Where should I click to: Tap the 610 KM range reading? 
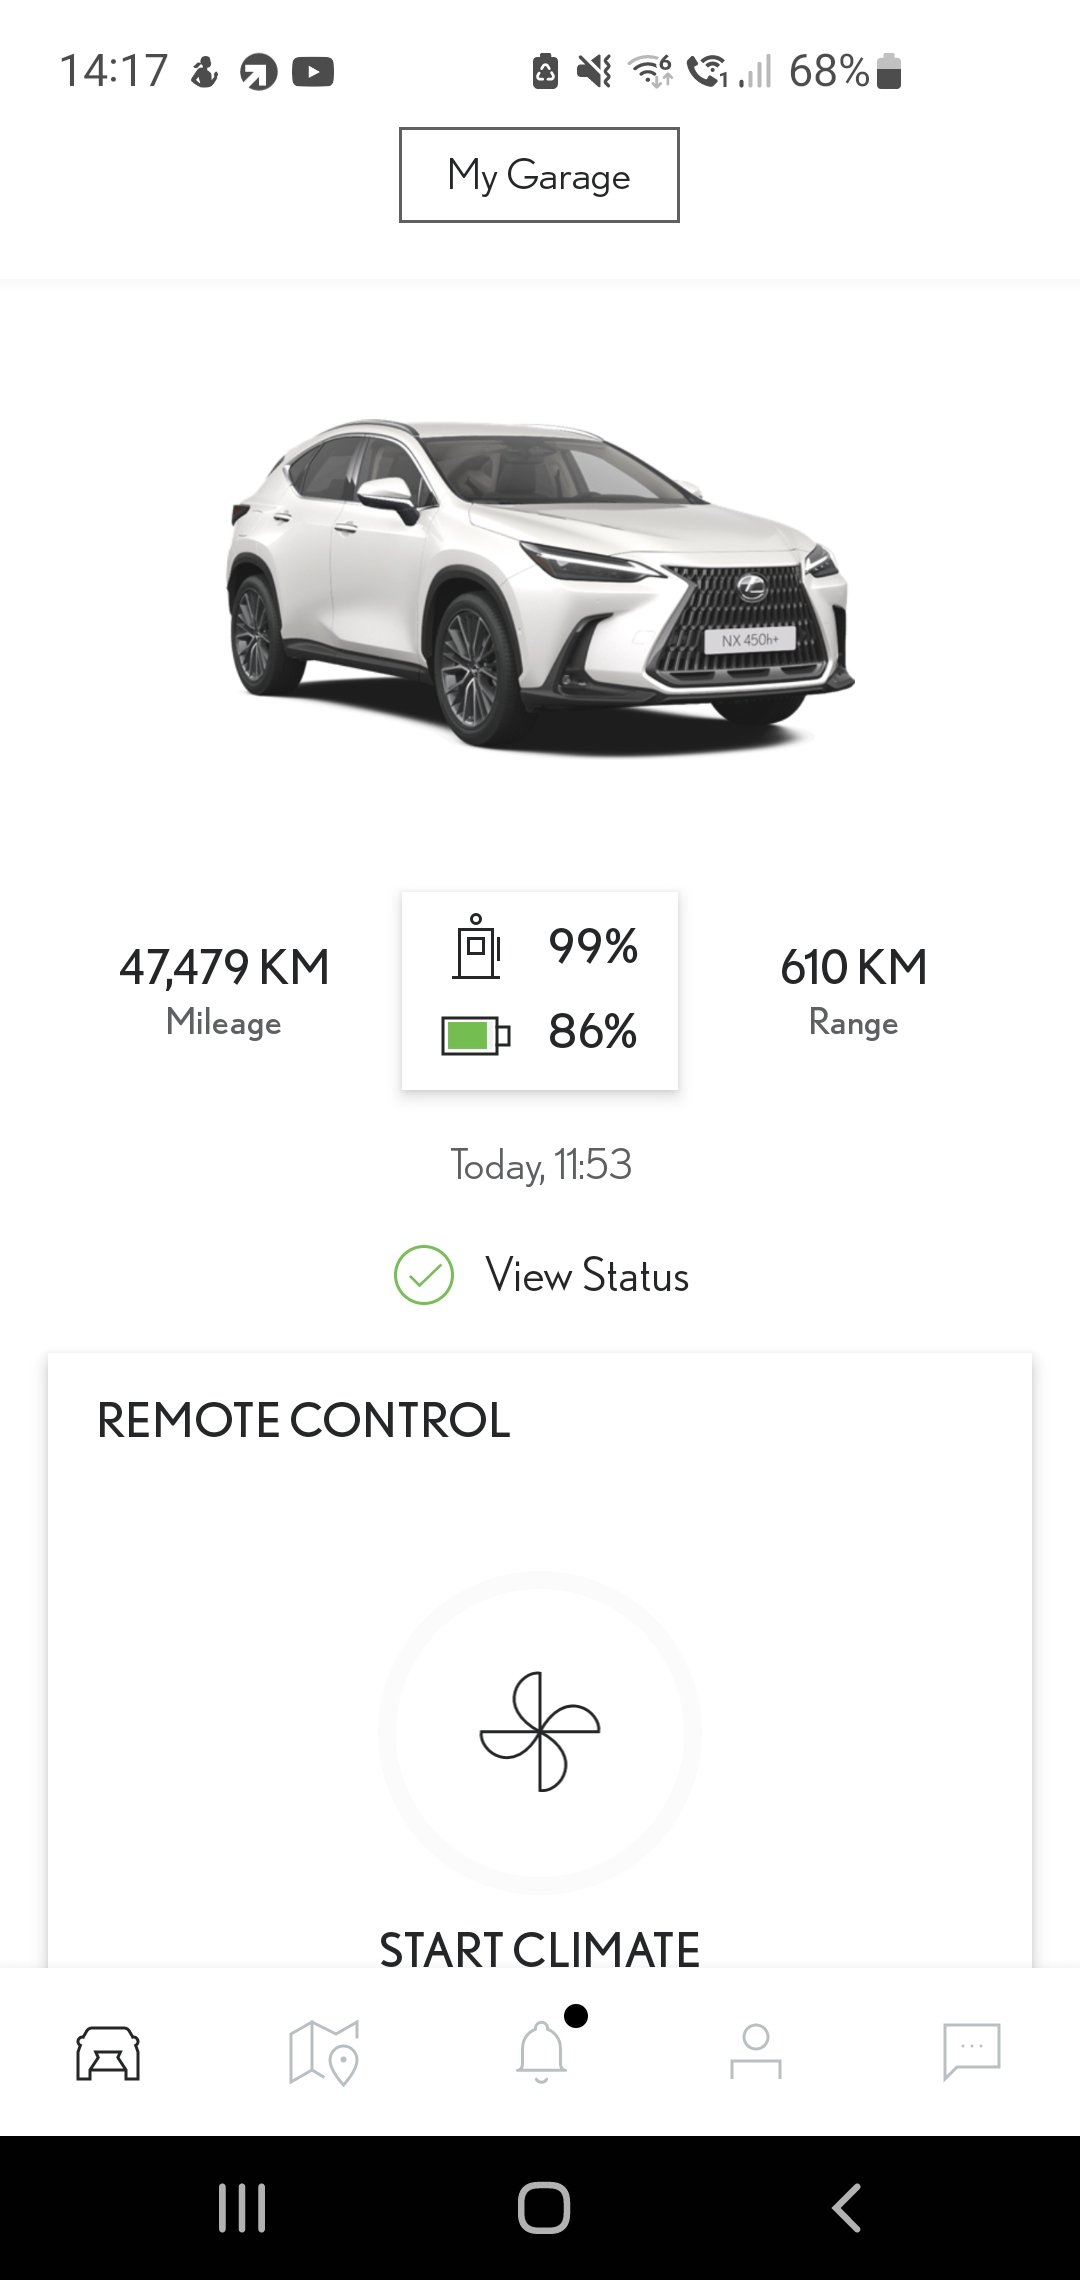tap(853, 968)
